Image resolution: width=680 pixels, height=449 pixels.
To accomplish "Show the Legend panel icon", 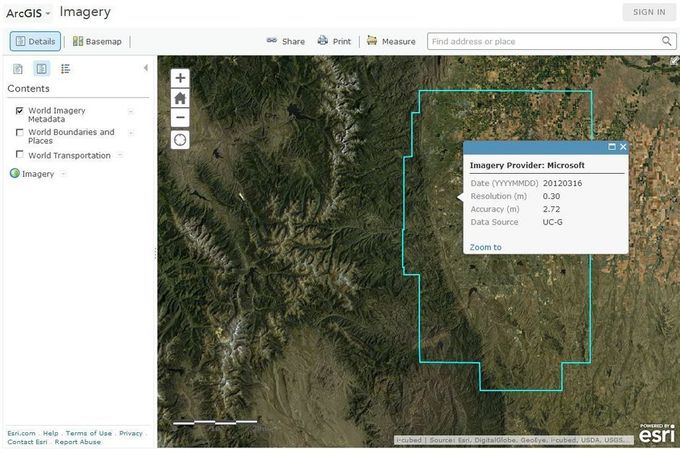I will tap(66, 68).
